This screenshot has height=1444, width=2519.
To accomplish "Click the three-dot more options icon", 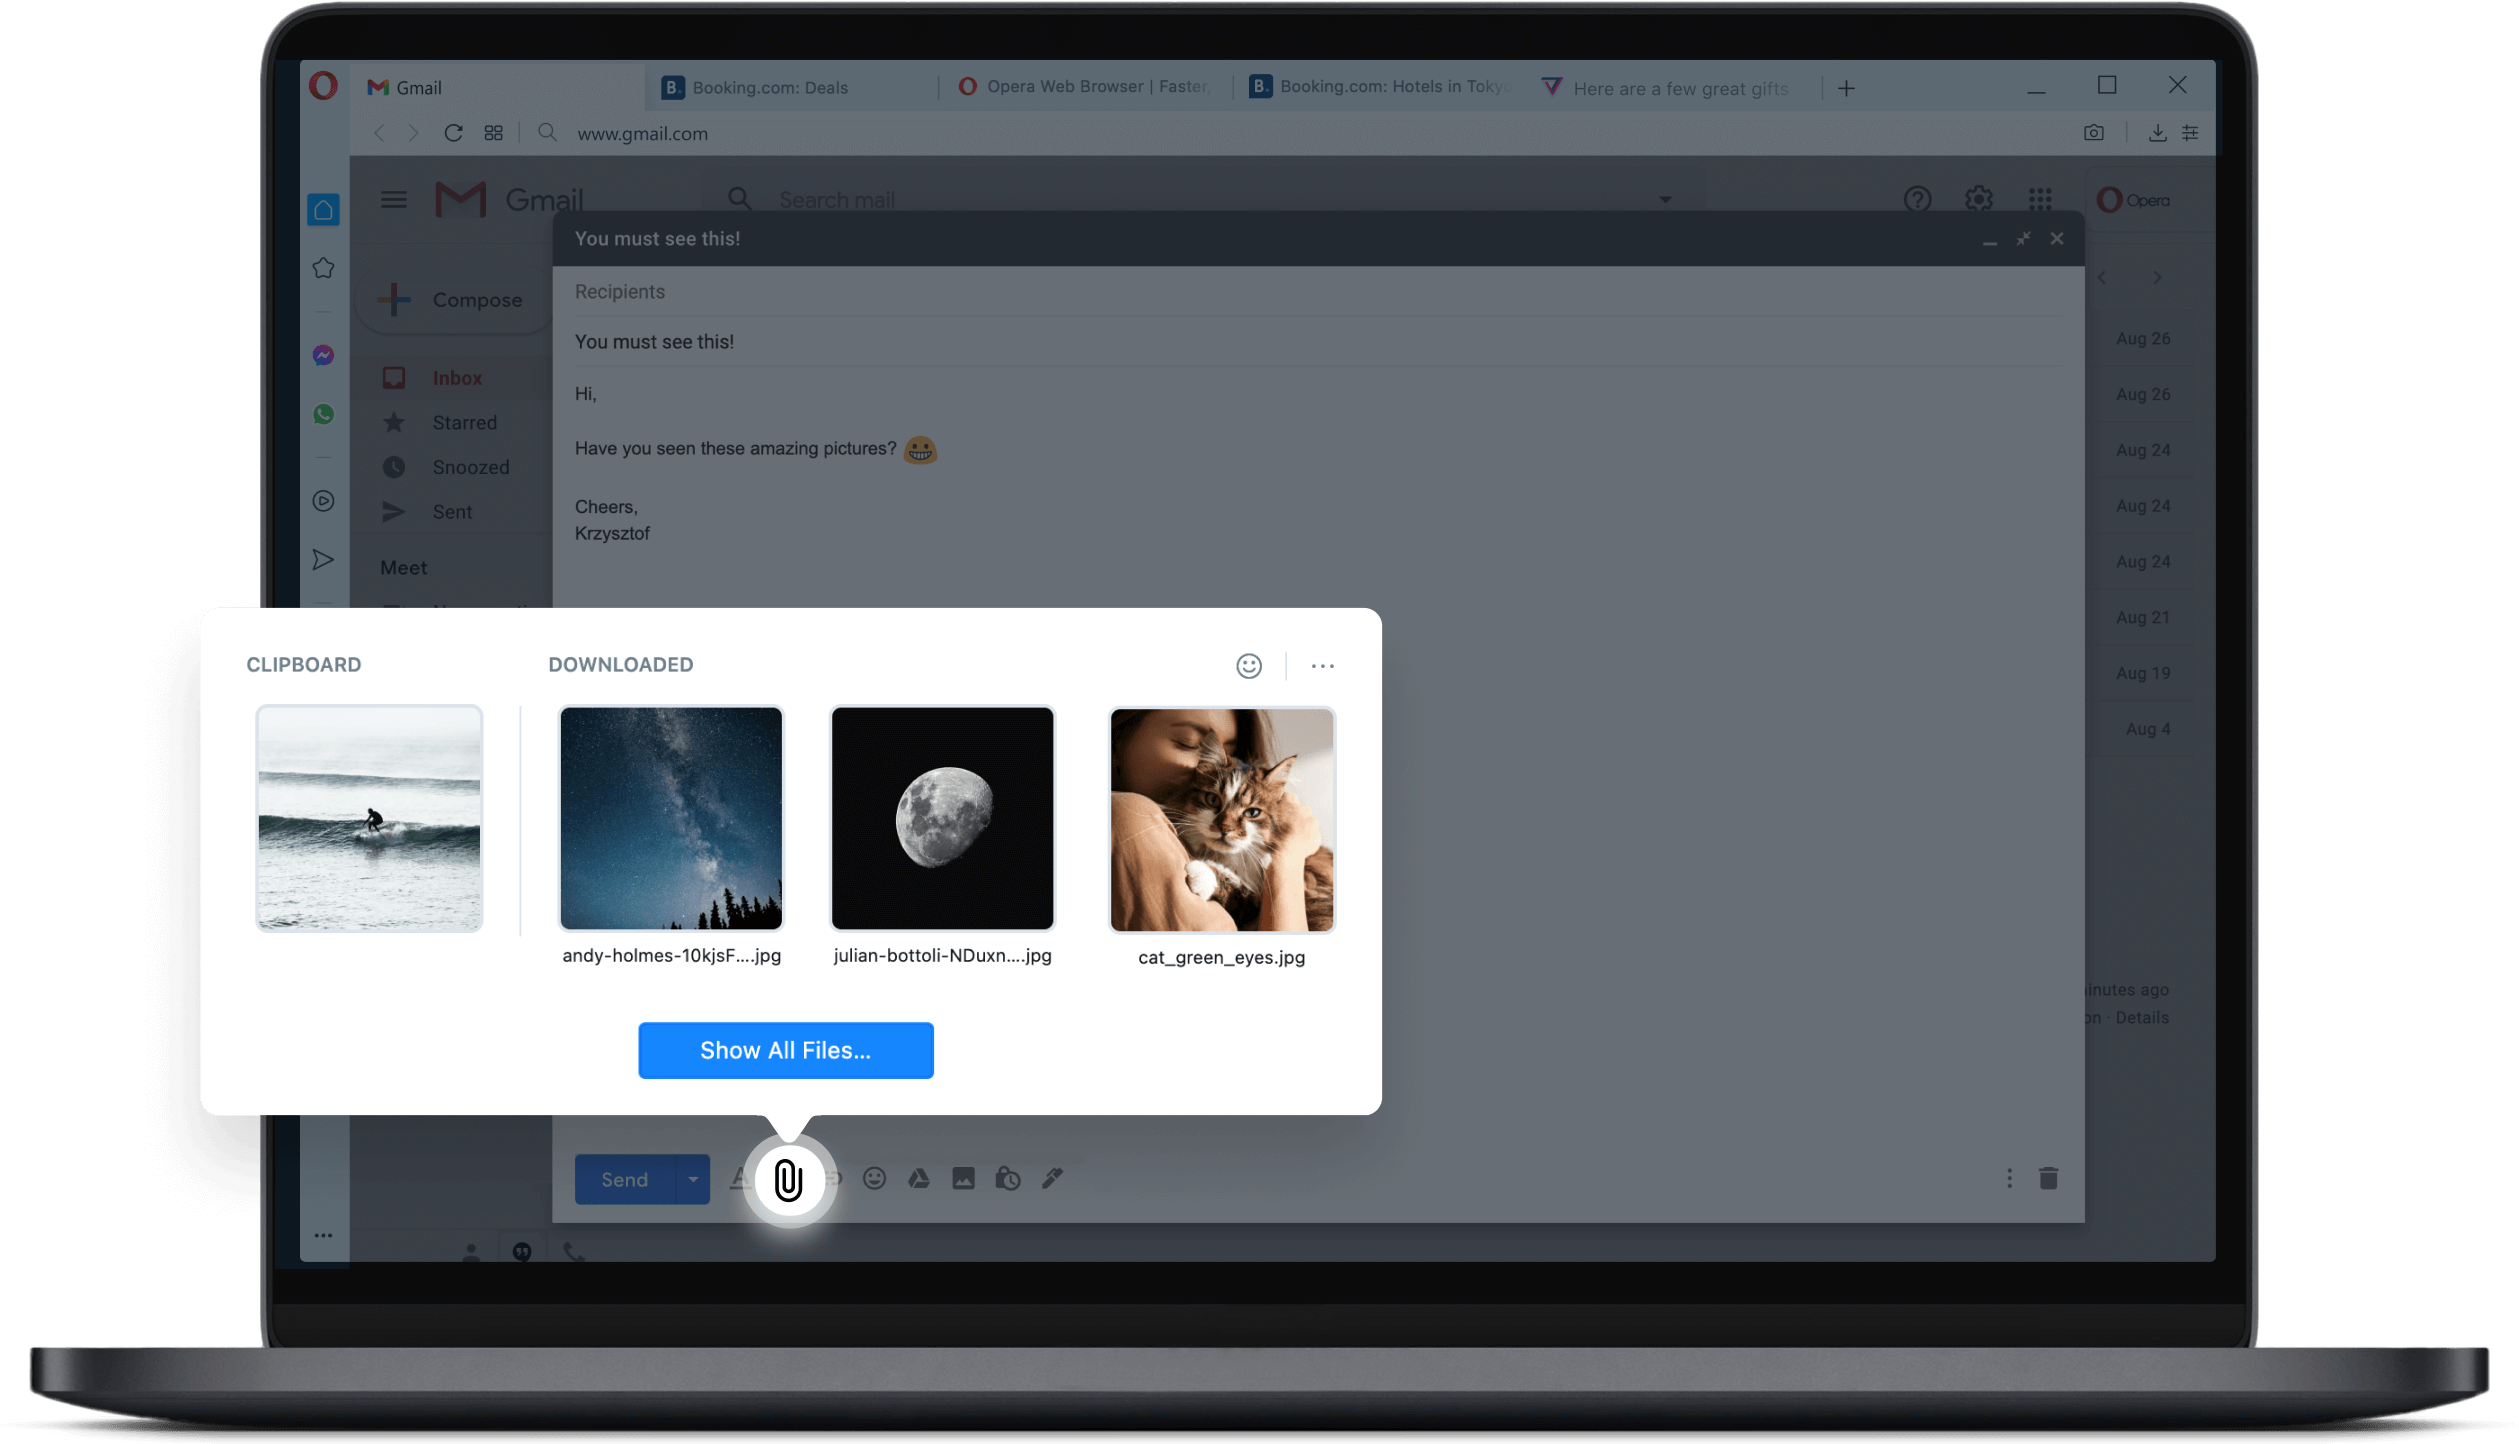I will tap(1324, 666).
